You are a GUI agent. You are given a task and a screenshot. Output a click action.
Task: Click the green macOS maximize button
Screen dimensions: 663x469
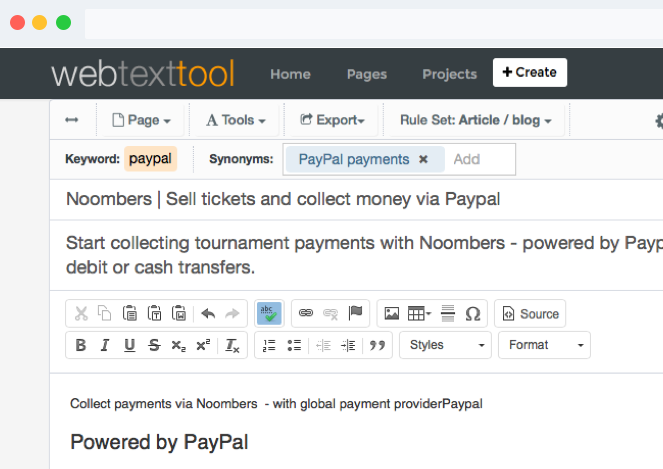pos(63,22)
